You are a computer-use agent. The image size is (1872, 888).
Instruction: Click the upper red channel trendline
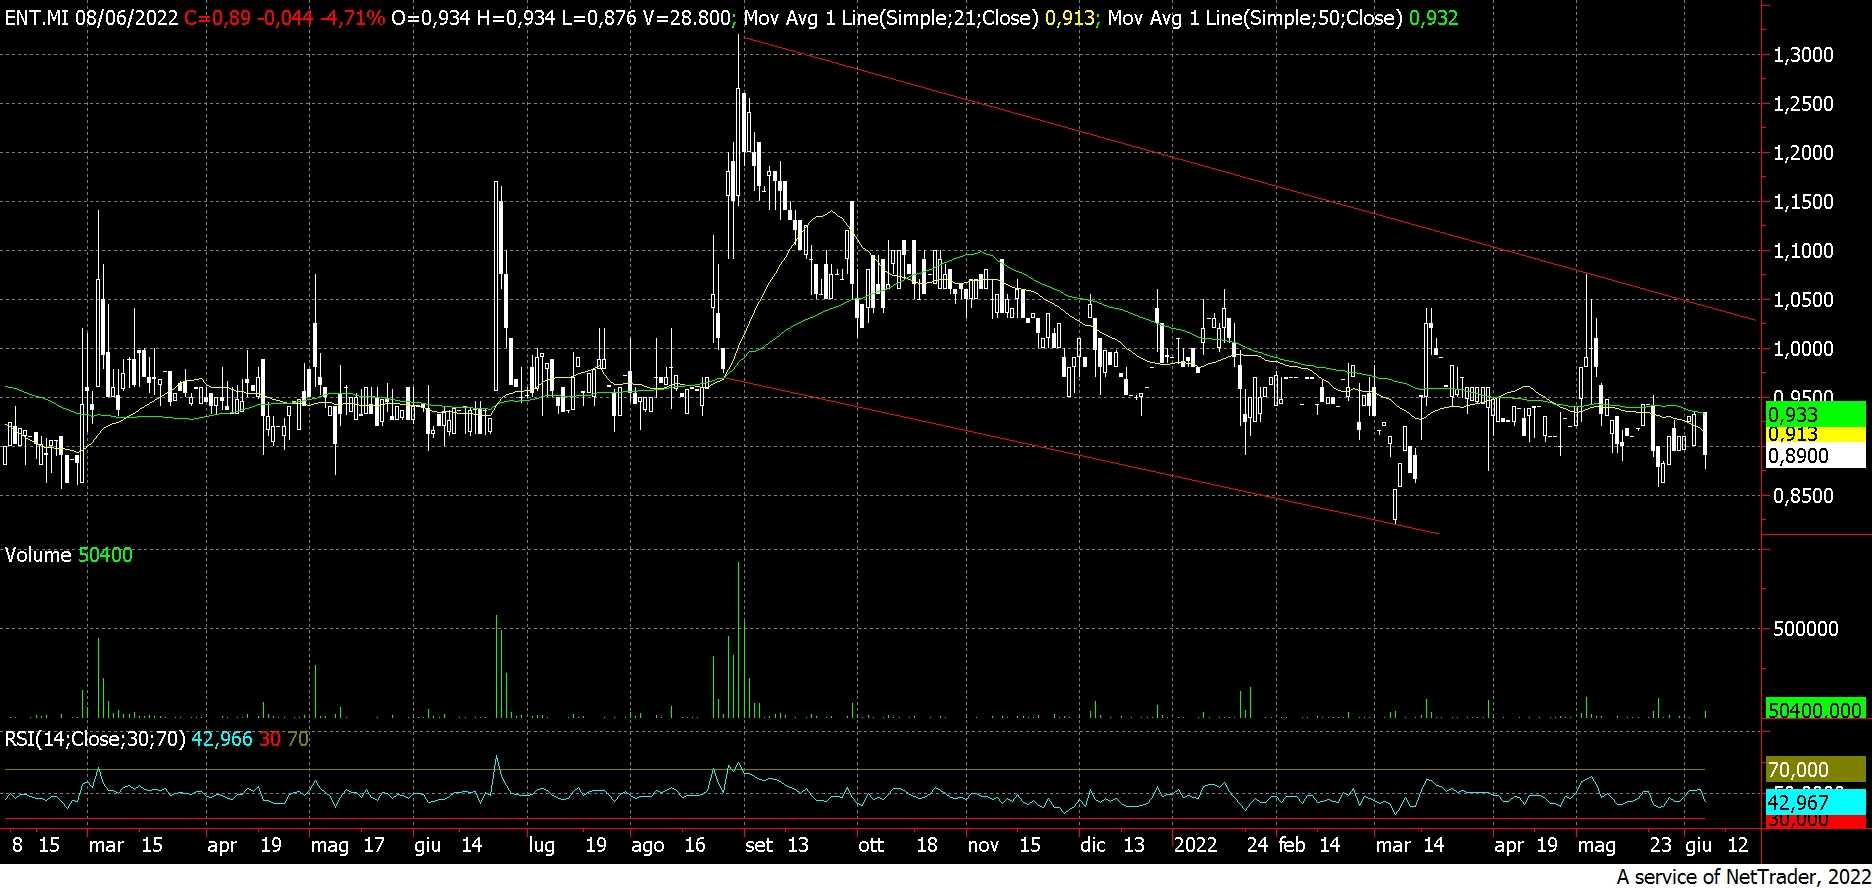click(x=1248, y=179)
